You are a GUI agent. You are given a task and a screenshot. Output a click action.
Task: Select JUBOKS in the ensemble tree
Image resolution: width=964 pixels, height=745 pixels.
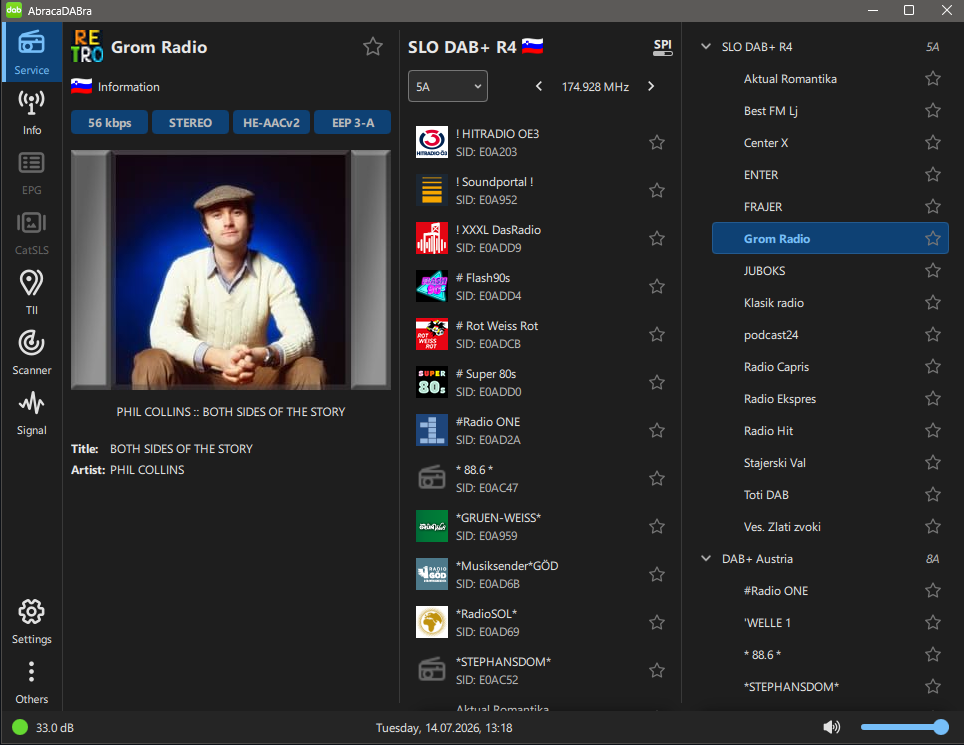pos(830,270)
